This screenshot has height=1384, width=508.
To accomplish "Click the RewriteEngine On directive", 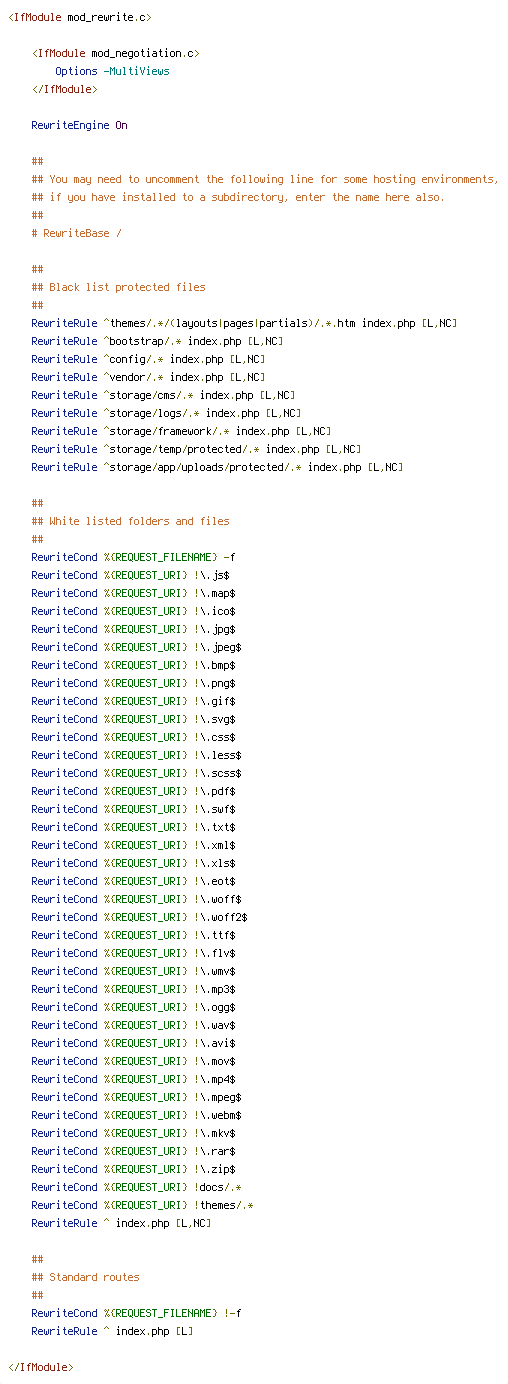I will (79, 125).
